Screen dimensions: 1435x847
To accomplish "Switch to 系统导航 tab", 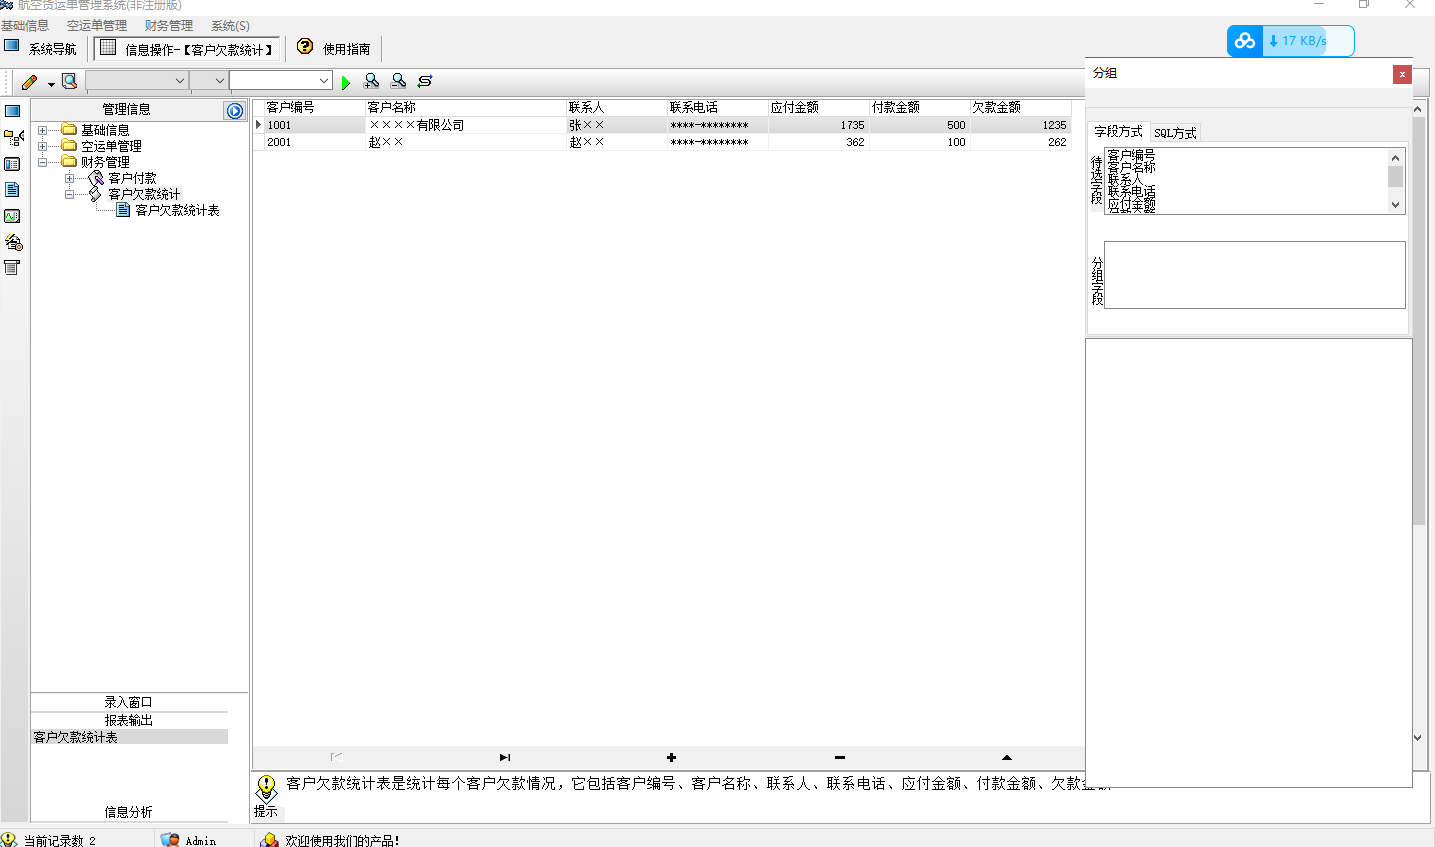I will [x=42, y=48].
